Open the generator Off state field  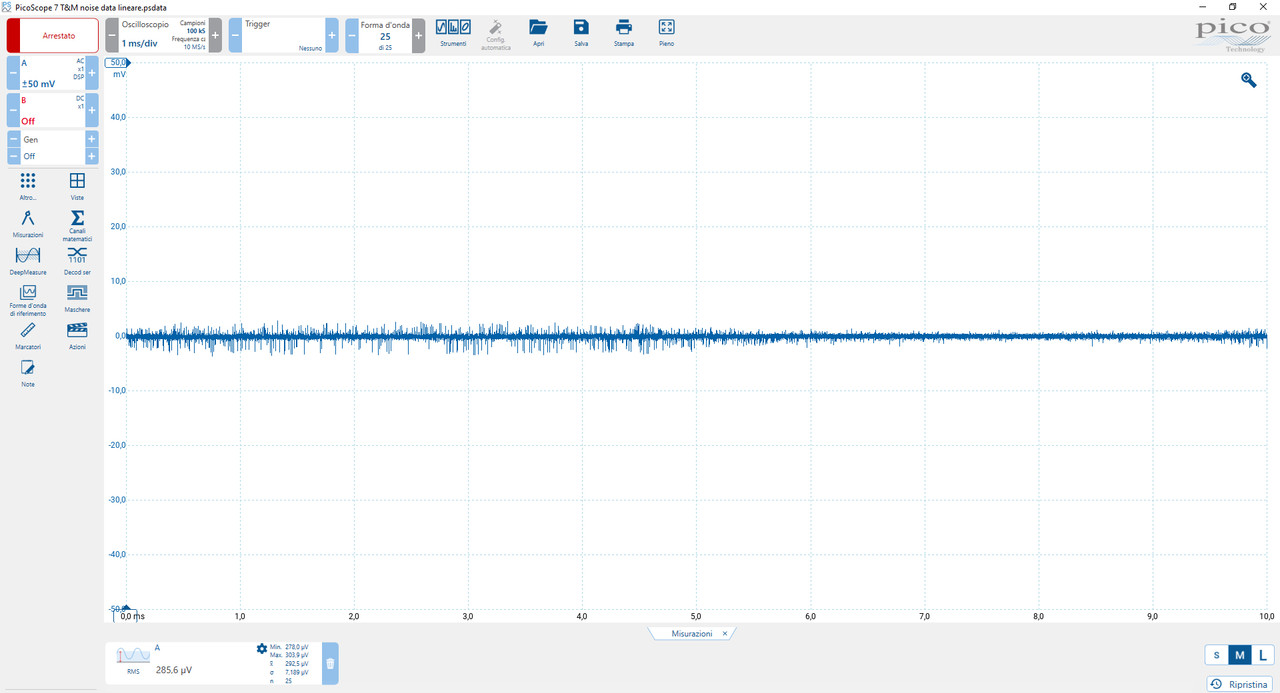pyautogui.click(x=52, y=156)
